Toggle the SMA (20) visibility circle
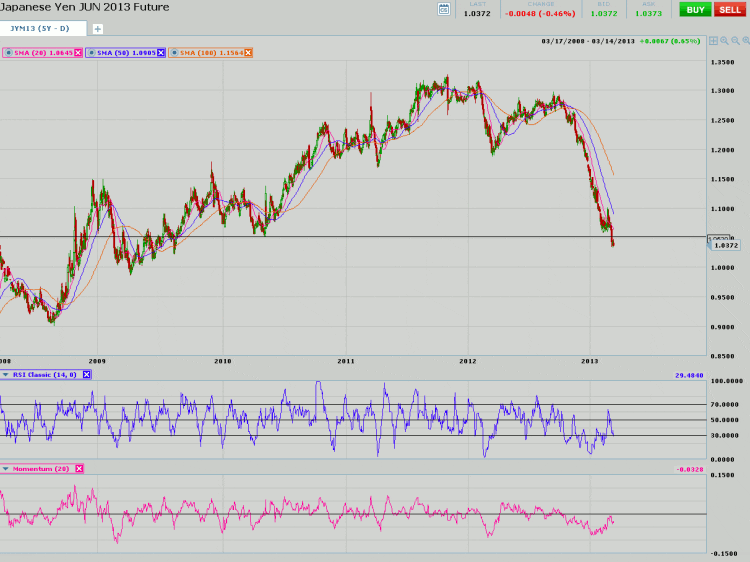This screenshot has height=562, width=750. 6,52
